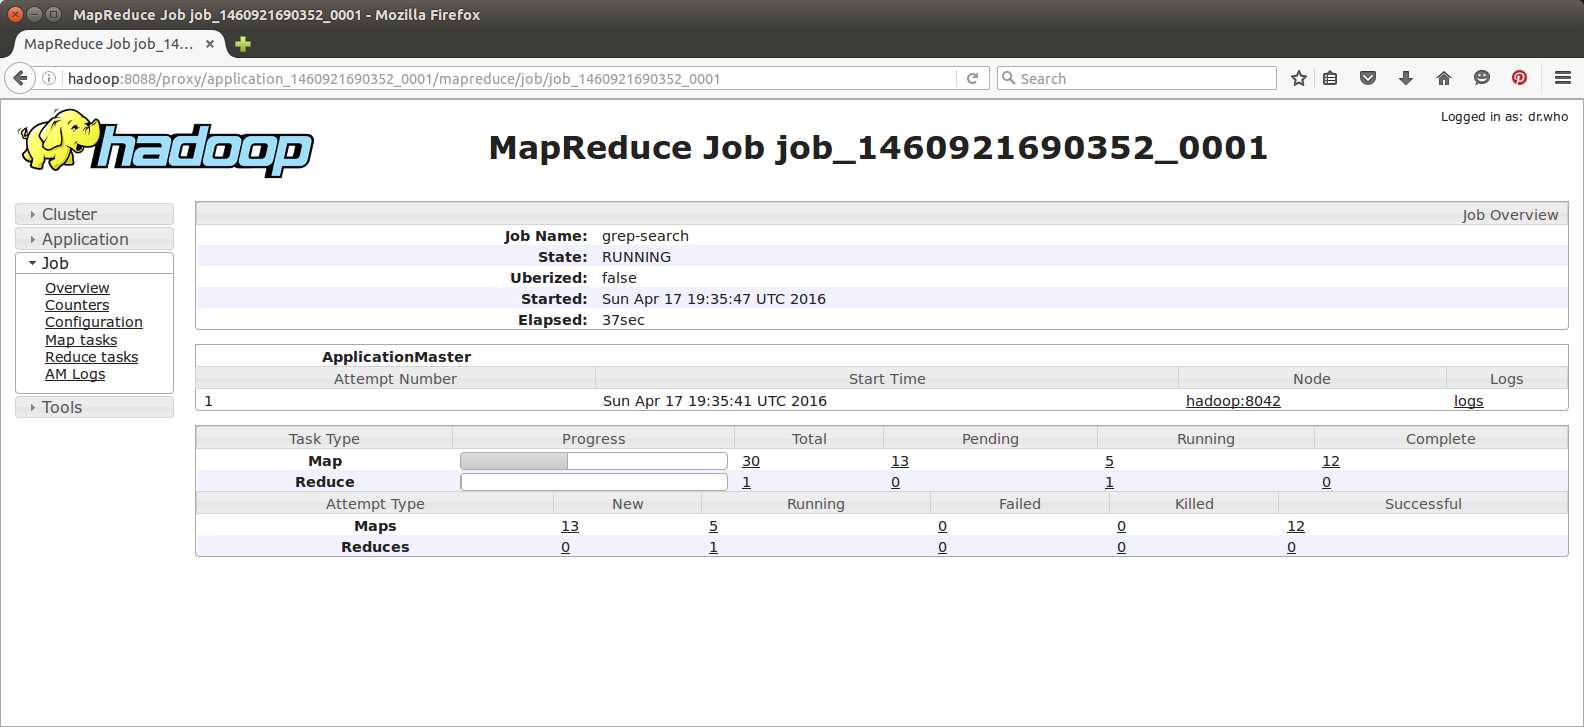Image resolution: width=1584 pixels, height=727 pixels.
Task: Click the Hadoop elephant logo
Action: 166,143
